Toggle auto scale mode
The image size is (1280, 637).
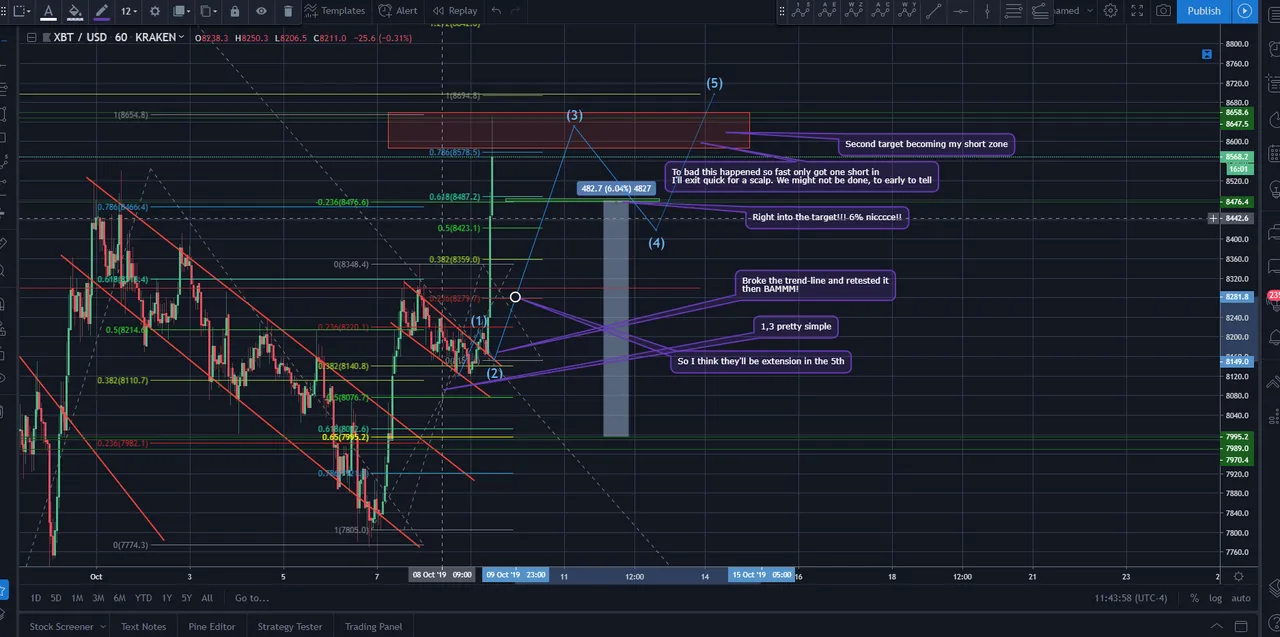tap(1241, 598)
